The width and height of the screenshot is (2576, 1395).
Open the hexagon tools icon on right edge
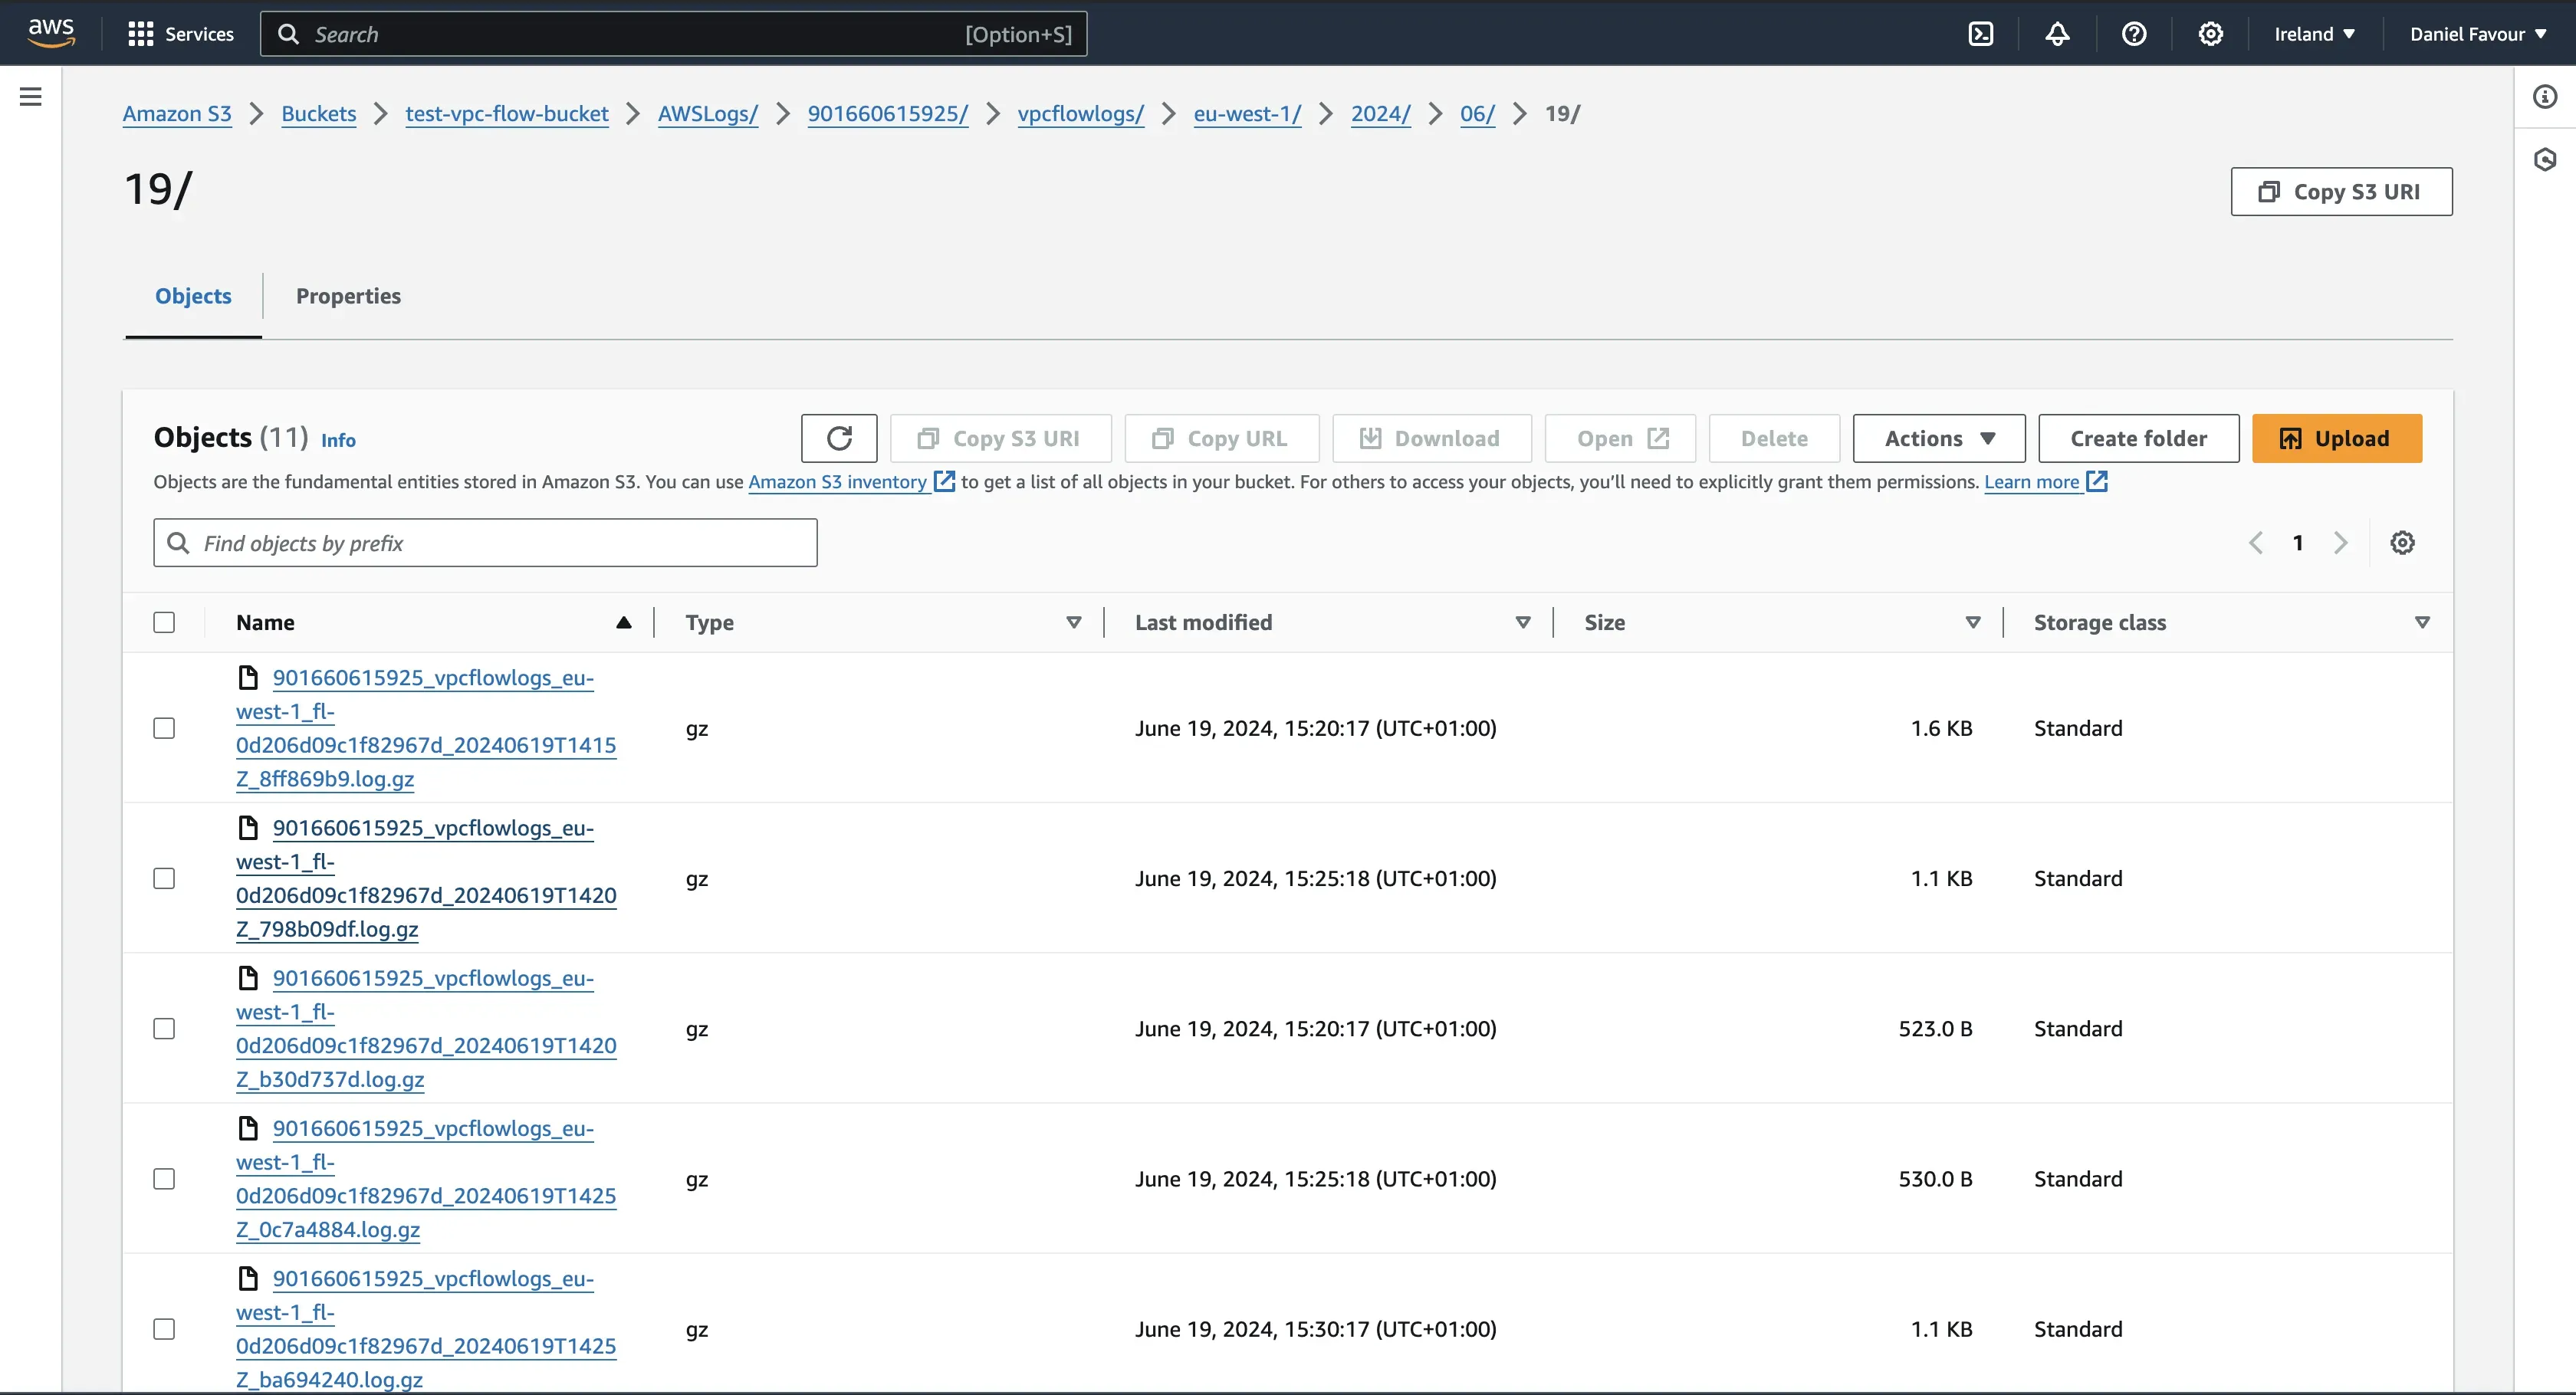click(x=2545, y=159)
